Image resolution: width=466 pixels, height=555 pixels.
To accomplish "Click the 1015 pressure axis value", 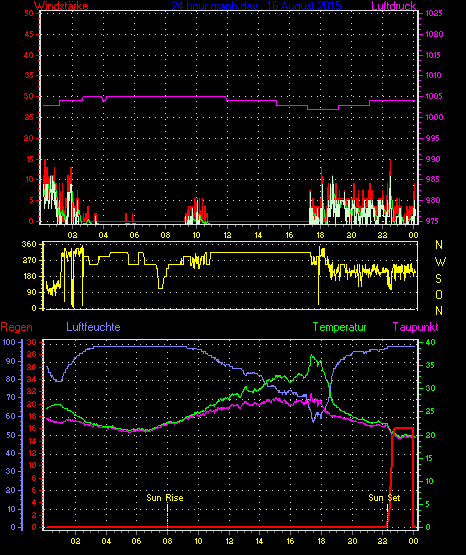I will (x=433, y=55).
